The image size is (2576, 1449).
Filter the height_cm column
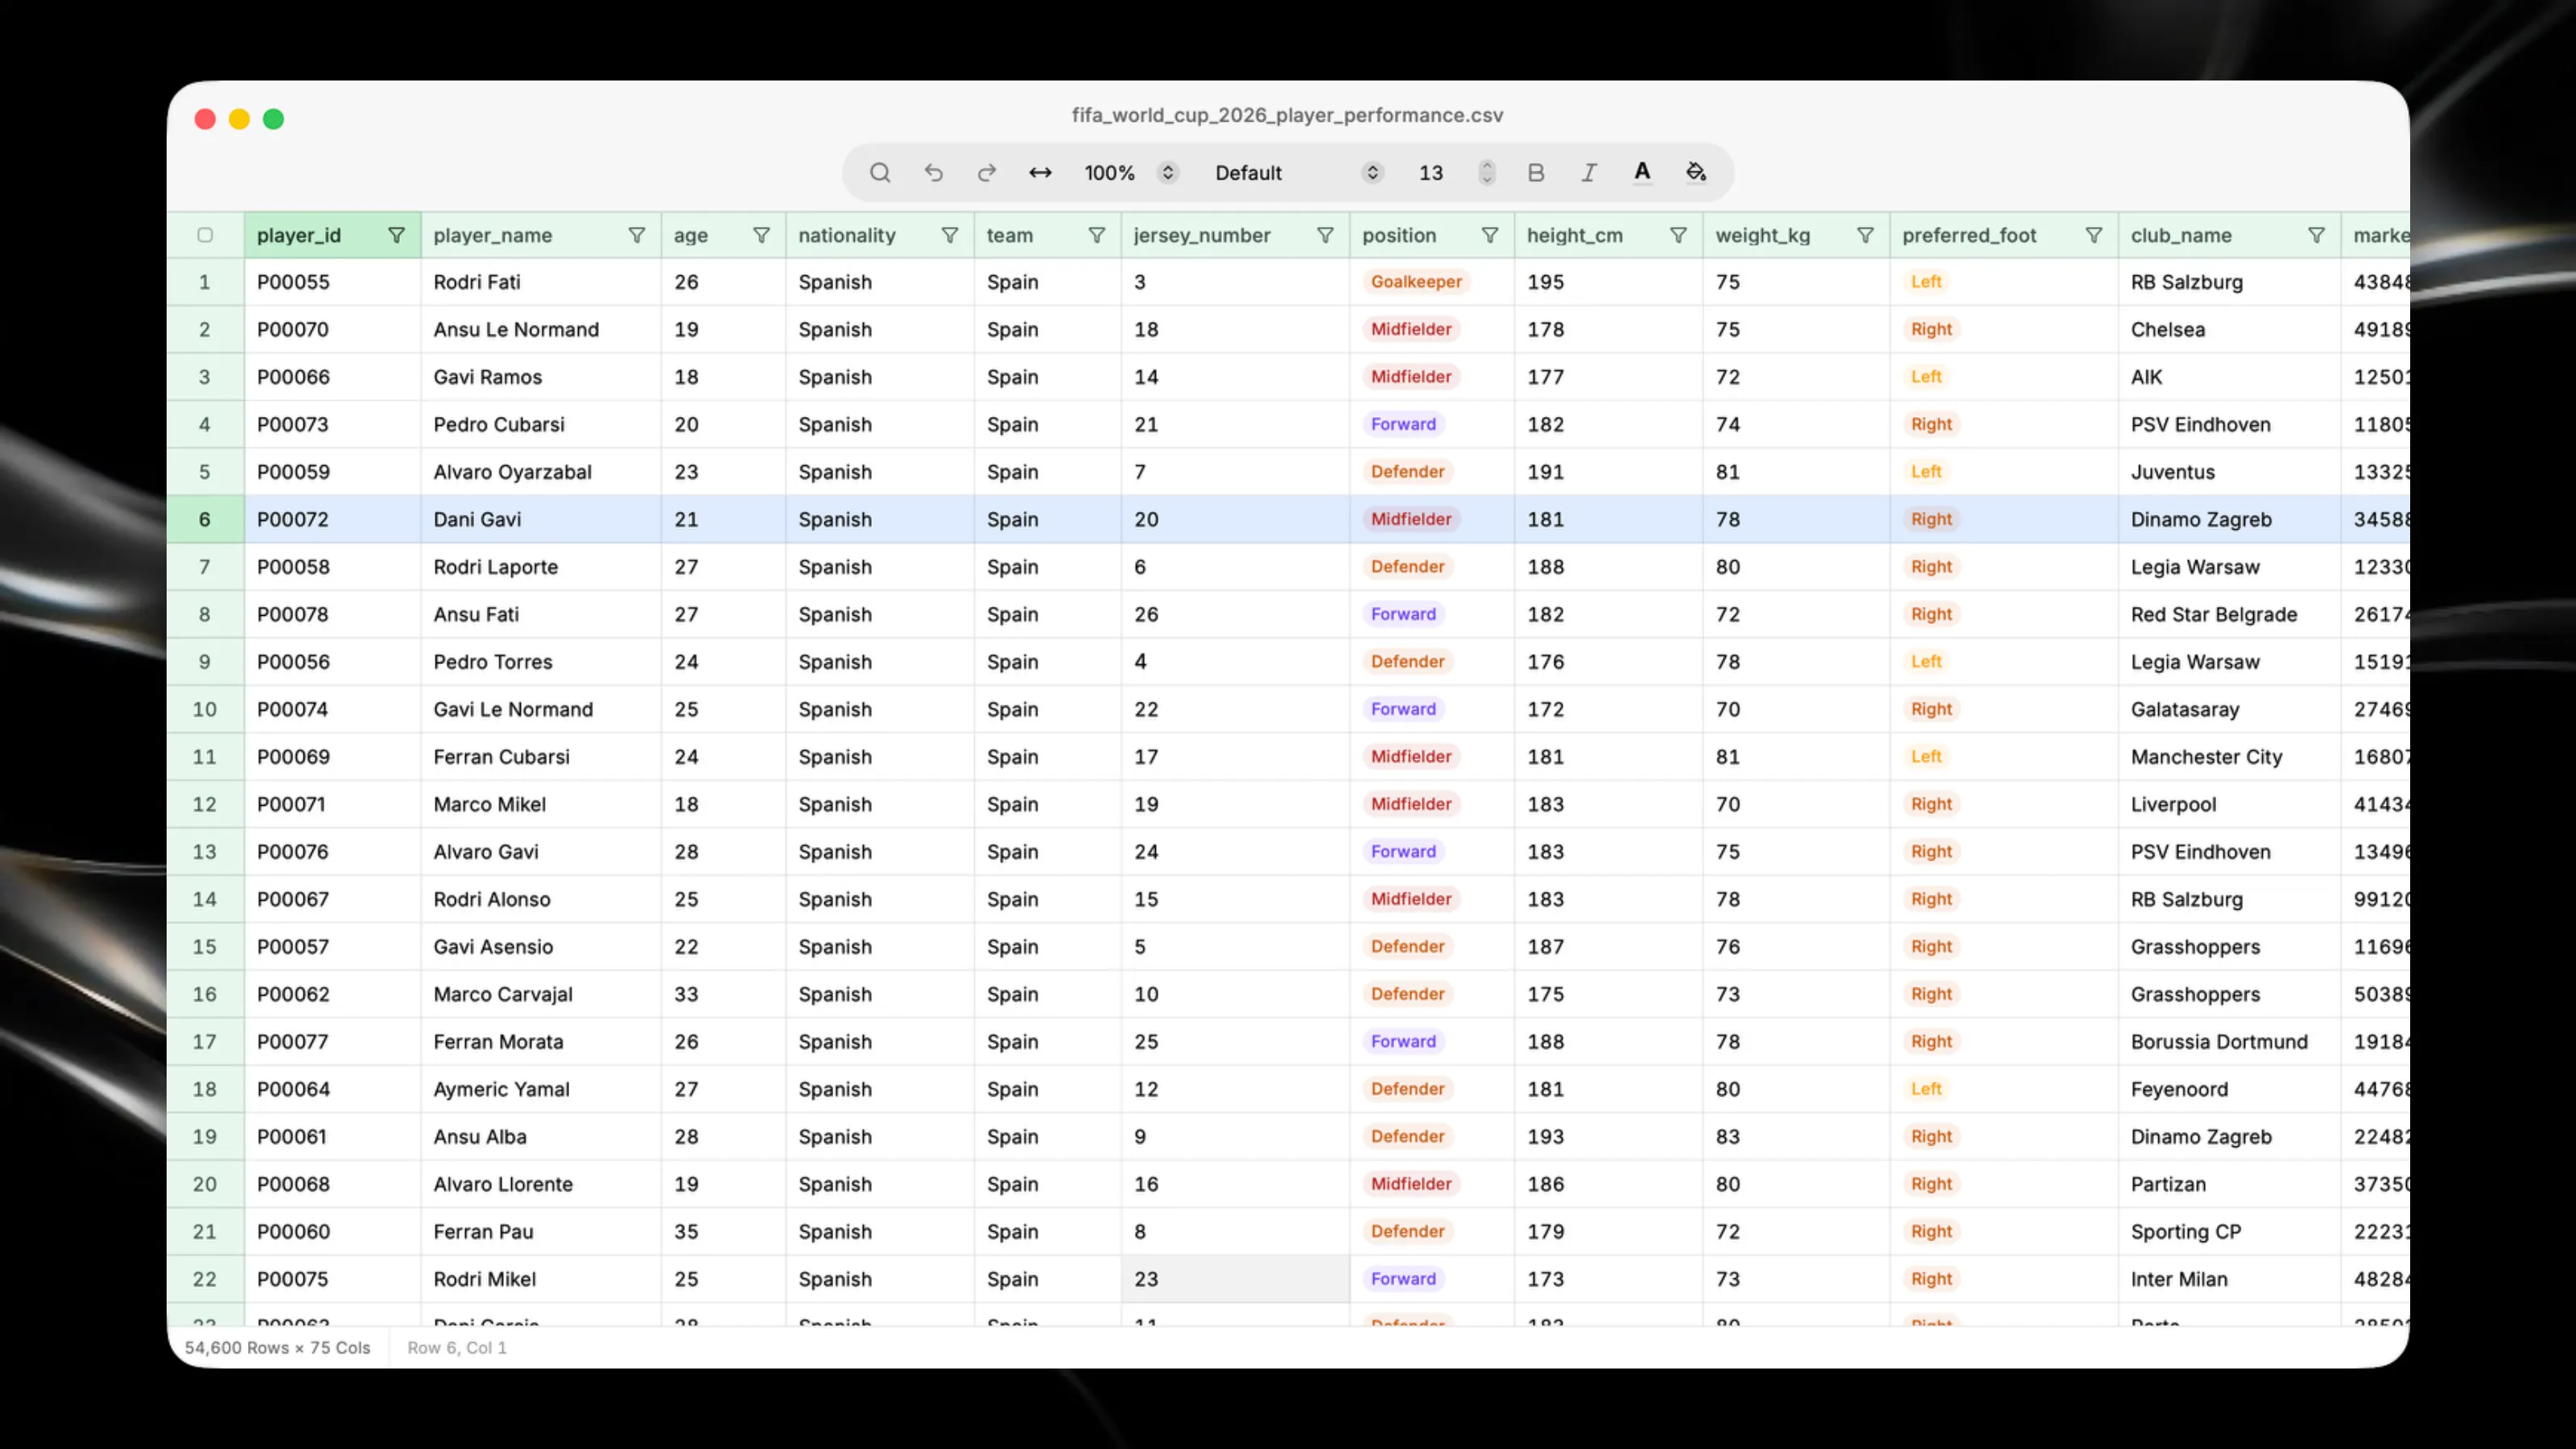coord(1679,236)
